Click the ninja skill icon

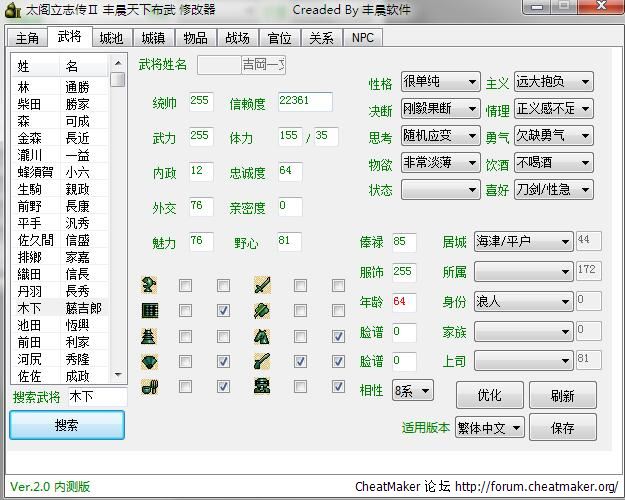click(x=262, y=387)
